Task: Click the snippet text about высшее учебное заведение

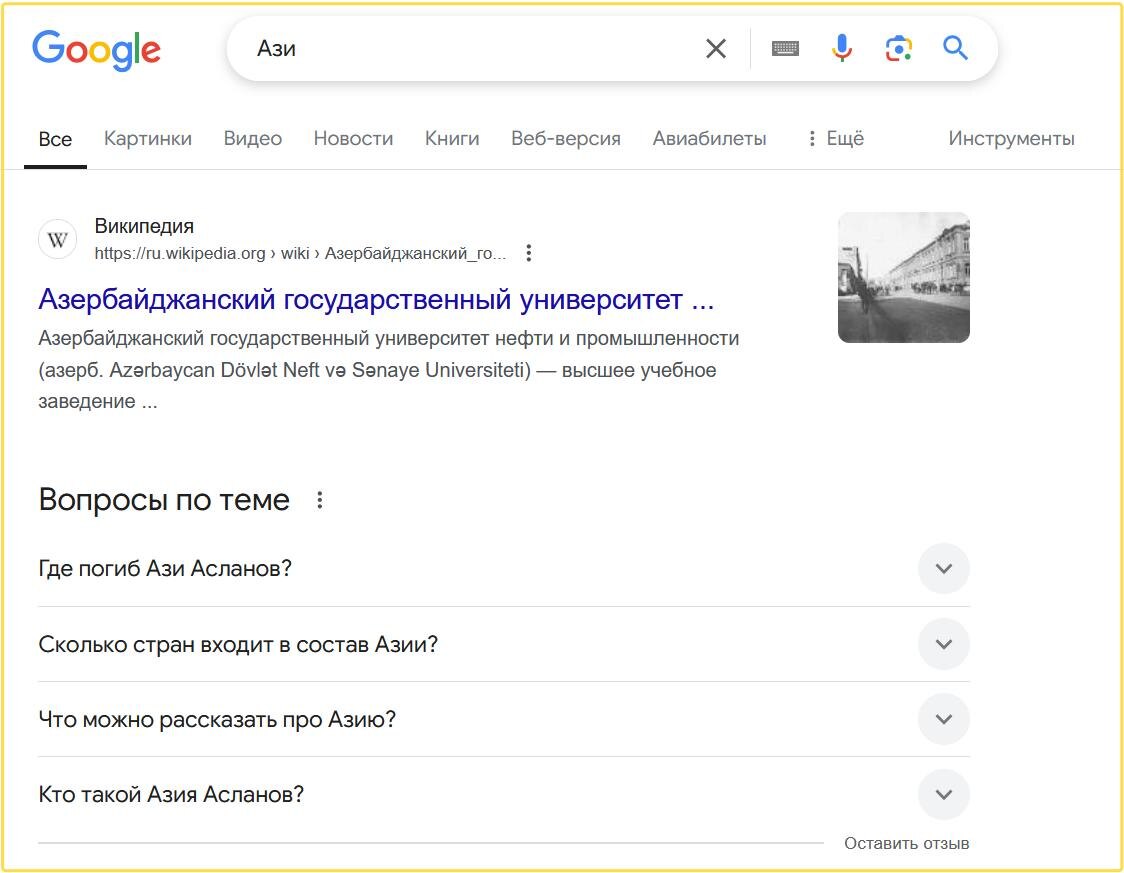Action: pos(389,370)
